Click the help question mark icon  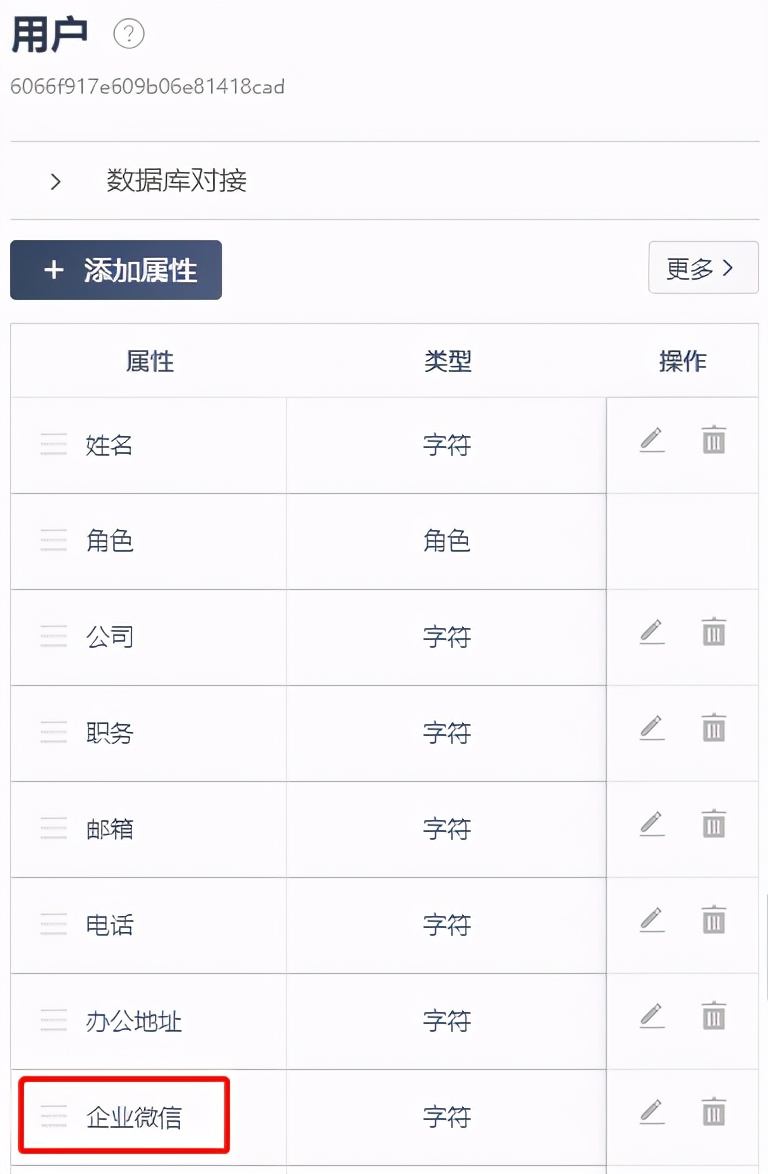point(129,34)
